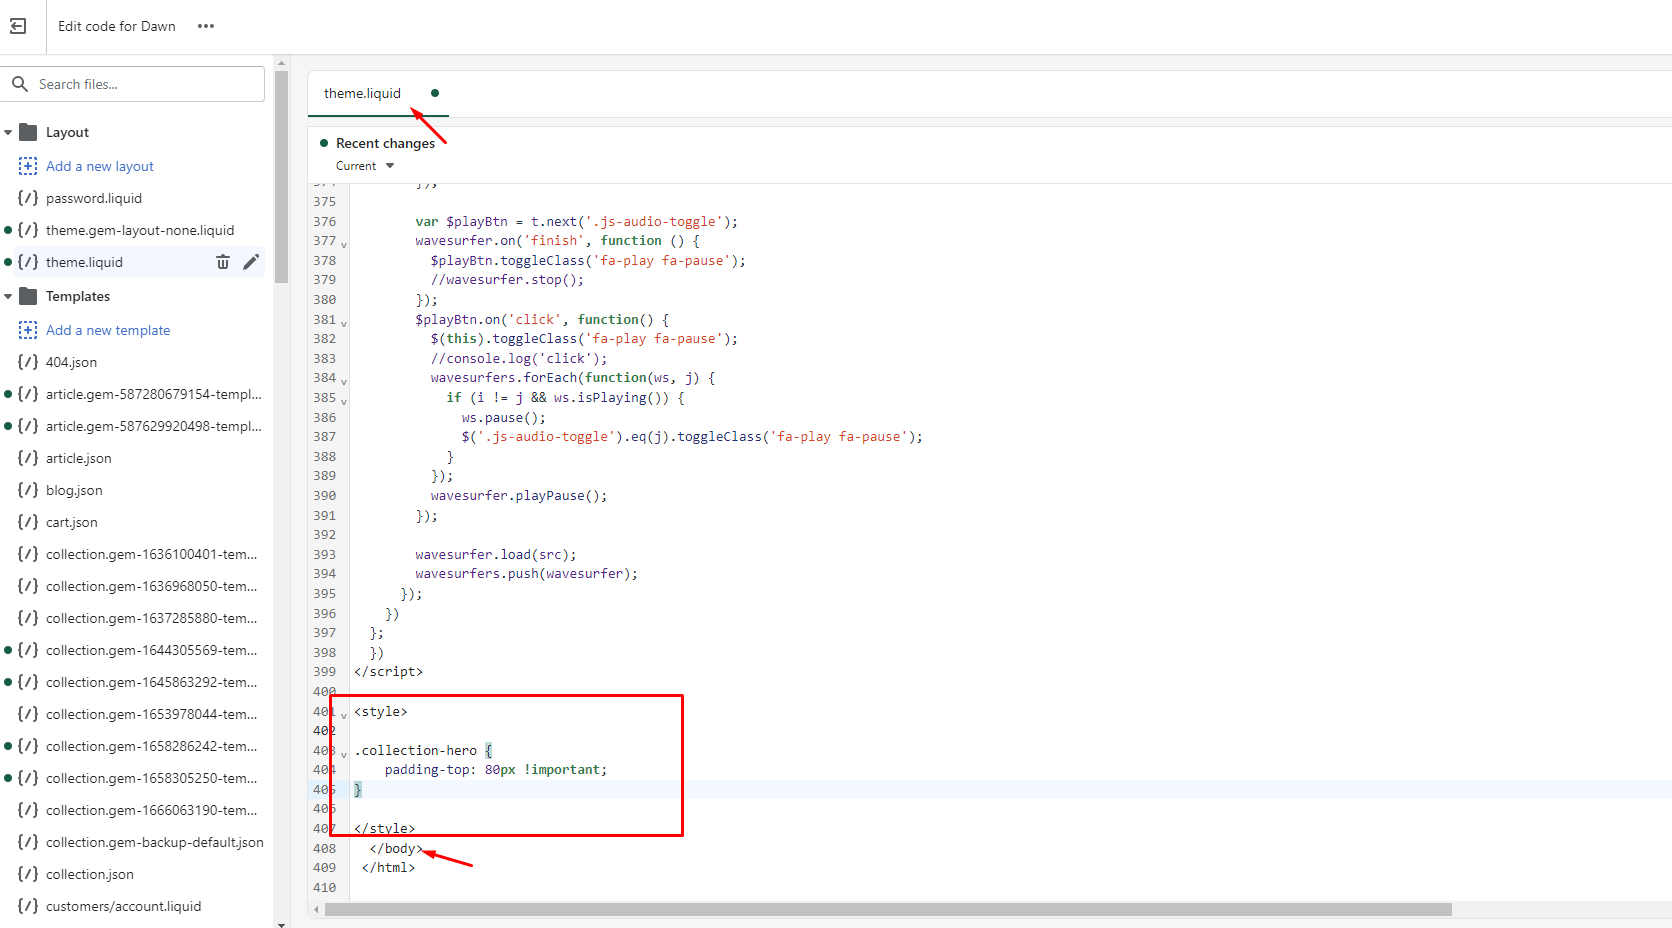
Task: Click the Add a new layout link
Action: click(100, 166)
